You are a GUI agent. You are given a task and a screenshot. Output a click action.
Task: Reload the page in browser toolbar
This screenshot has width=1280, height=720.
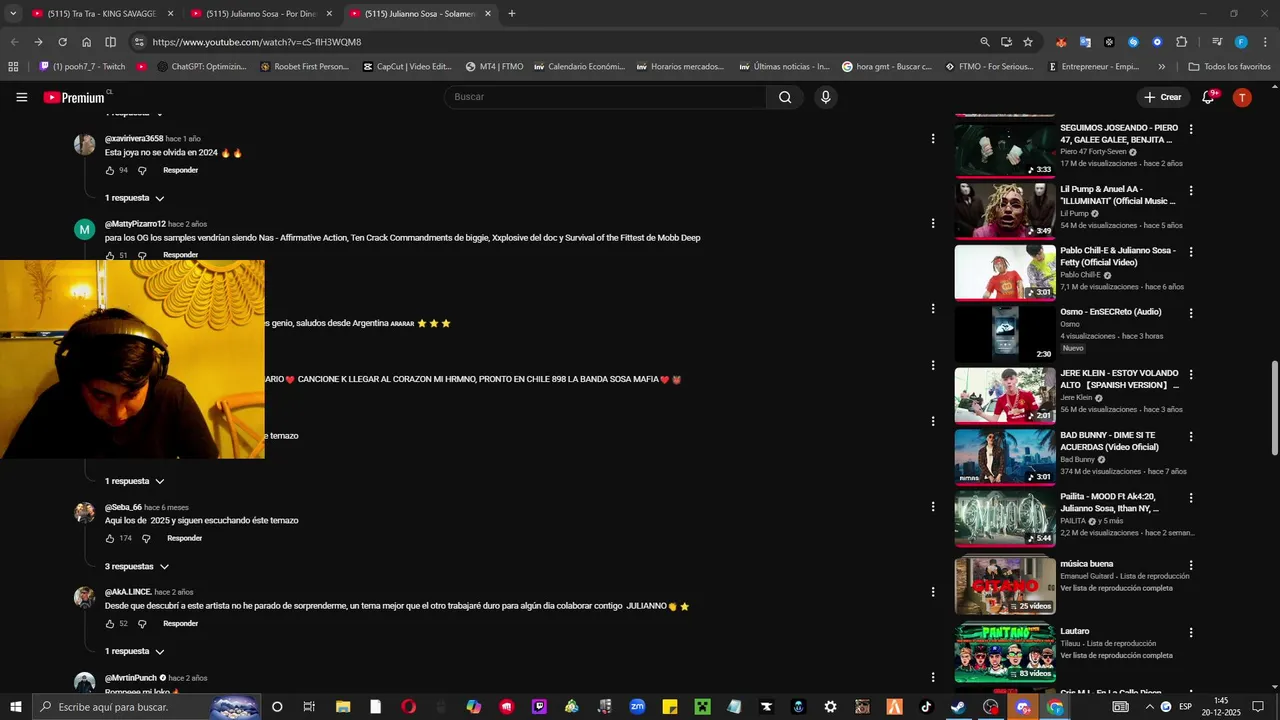[62, 42]
